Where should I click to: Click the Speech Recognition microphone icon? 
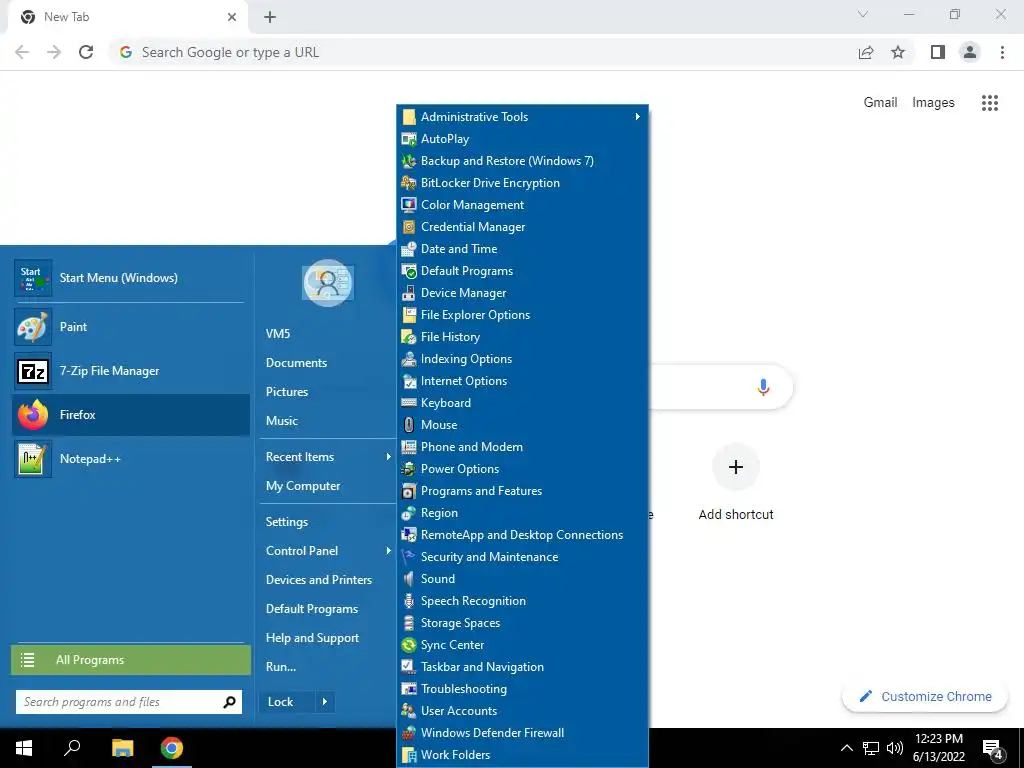[409, 601]
